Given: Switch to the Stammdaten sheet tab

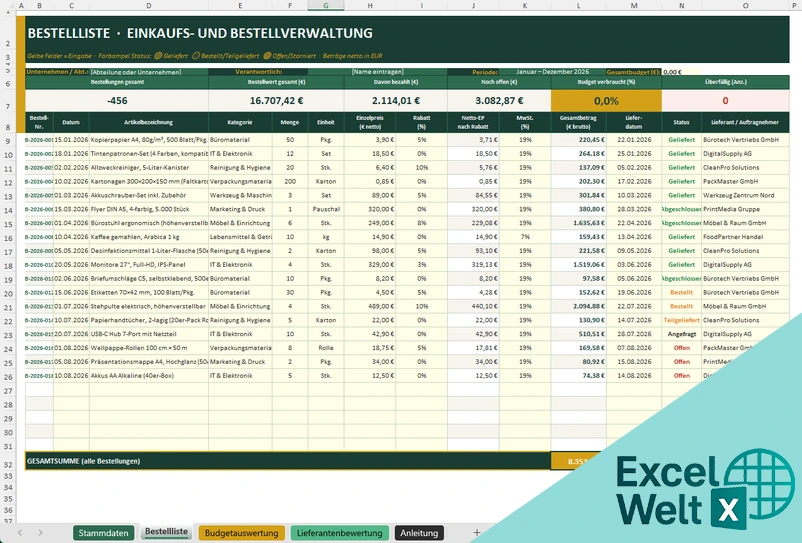Looking at the screenshot, I should pyautogui.click(x=103, y=533).
